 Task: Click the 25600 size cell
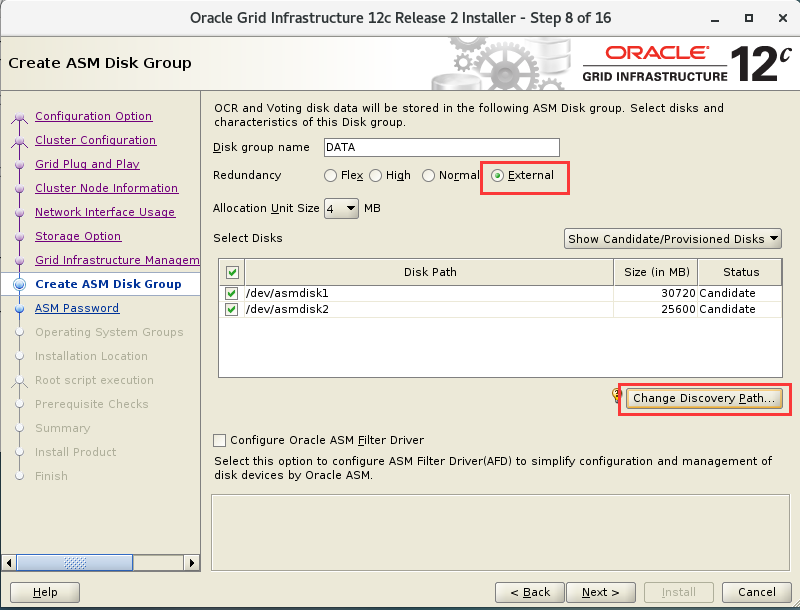click(x=656, y=309)
